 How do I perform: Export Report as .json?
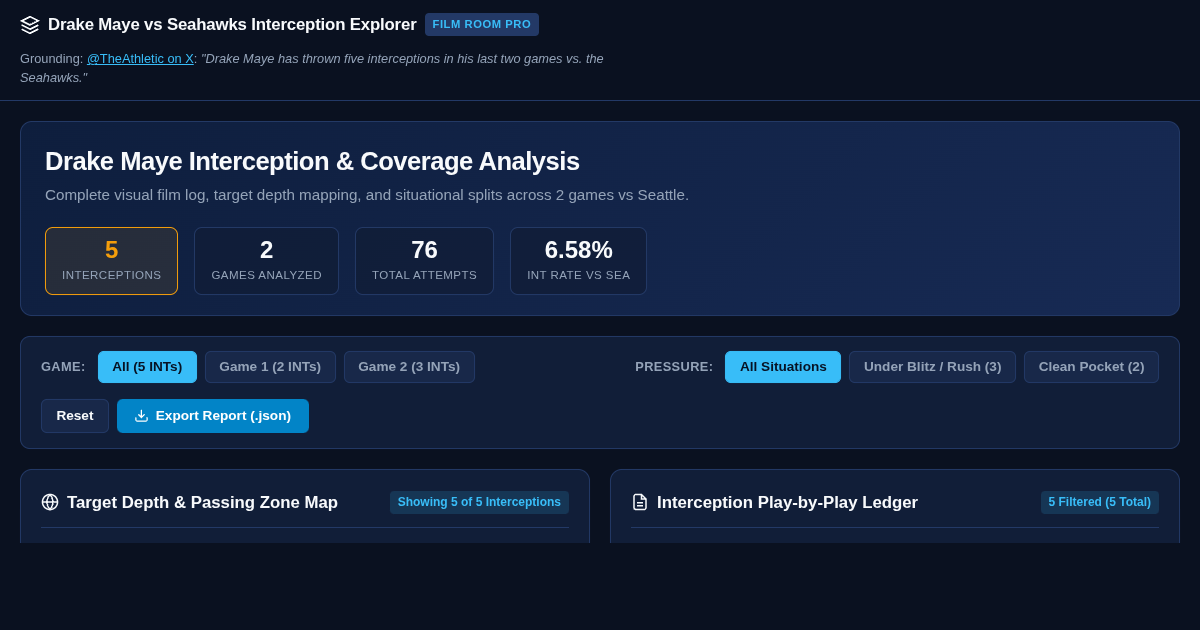click(213, 416)
